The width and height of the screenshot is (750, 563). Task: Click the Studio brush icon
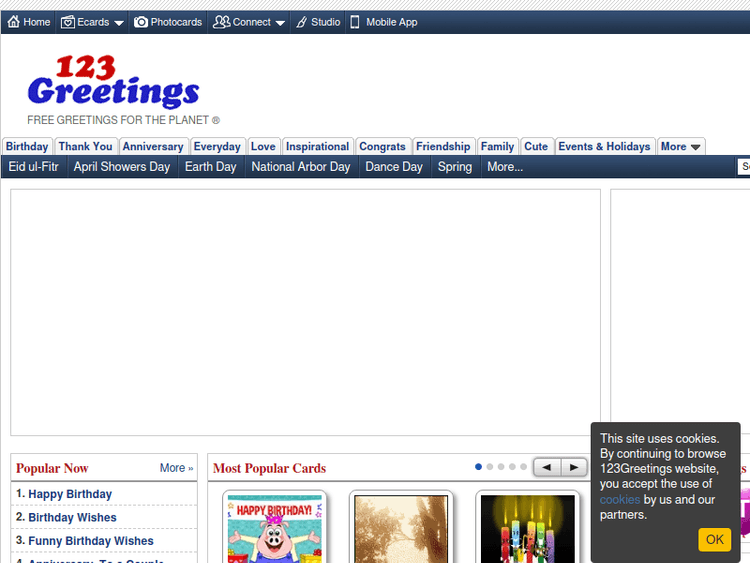301,22
